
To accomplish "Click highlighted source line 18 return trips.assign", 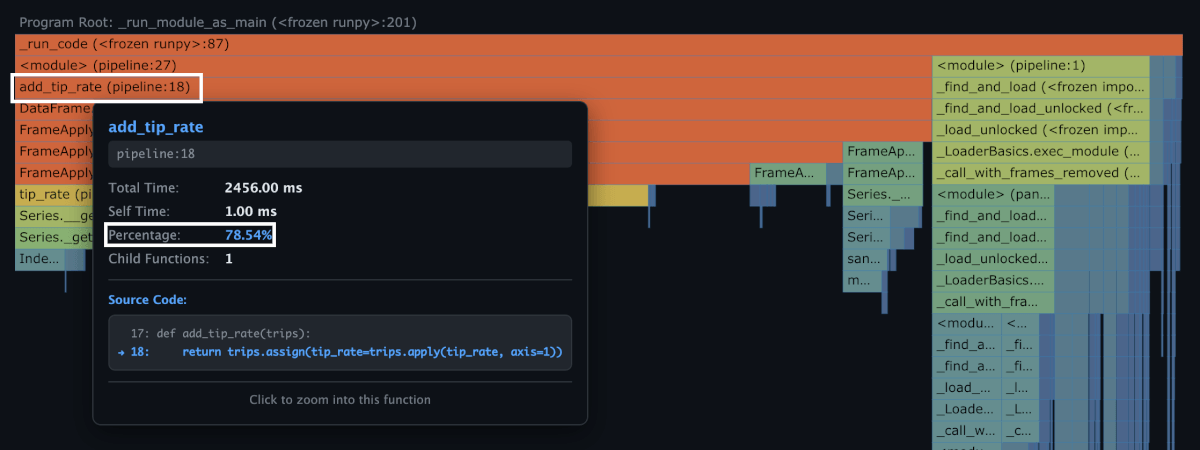I will [340, 352].
